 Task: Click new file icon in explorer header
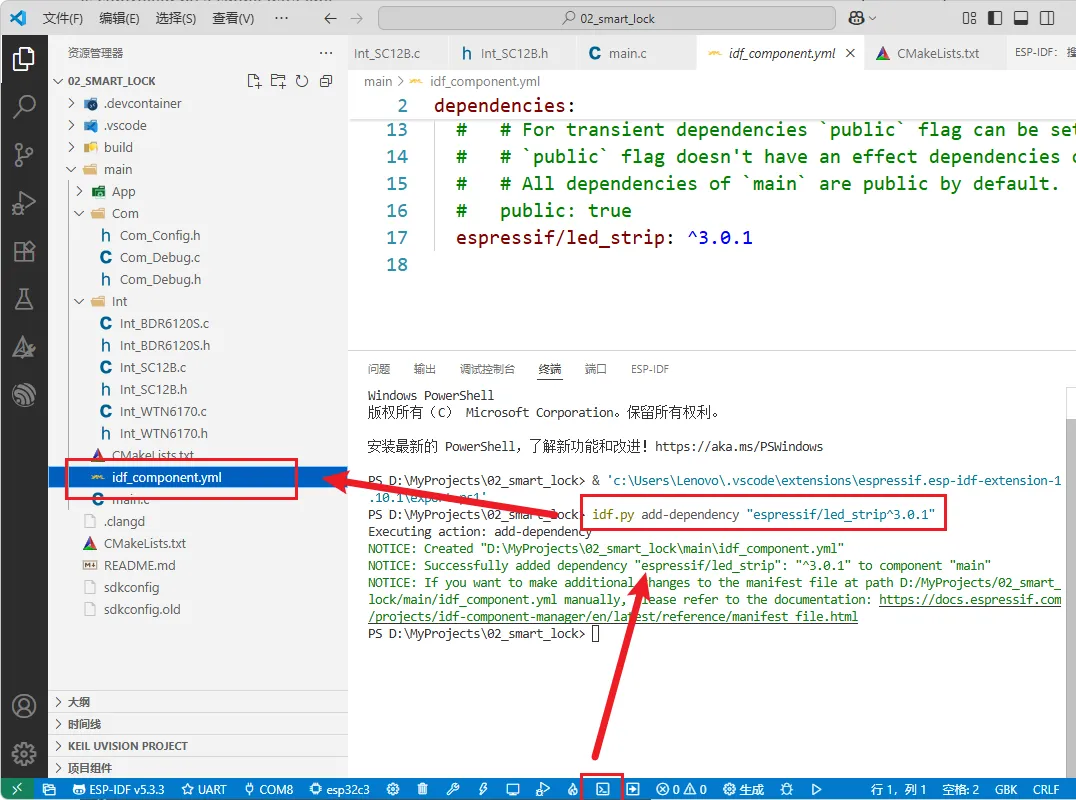coord(254,81)
